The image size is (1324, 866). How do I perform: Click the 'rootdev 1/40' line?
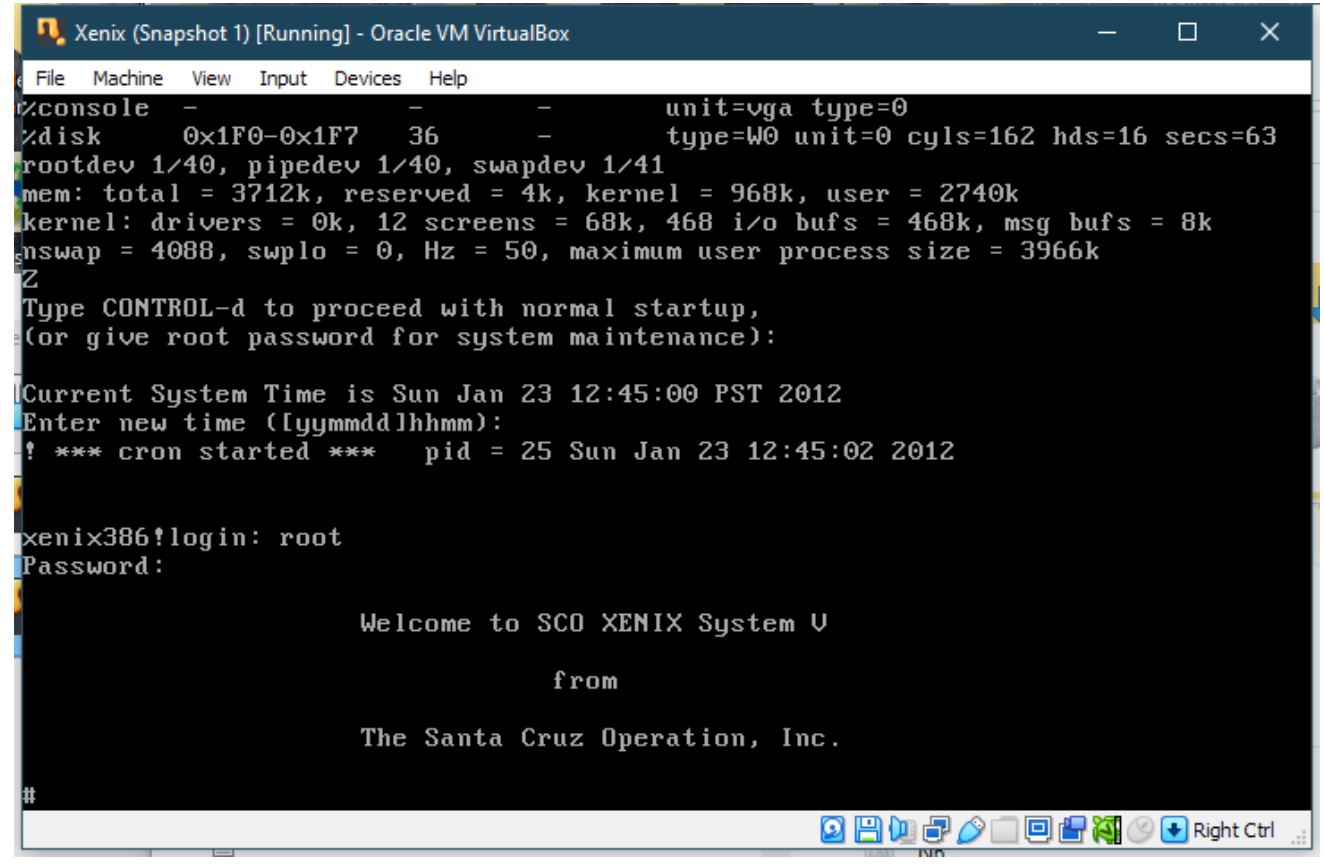343,165
